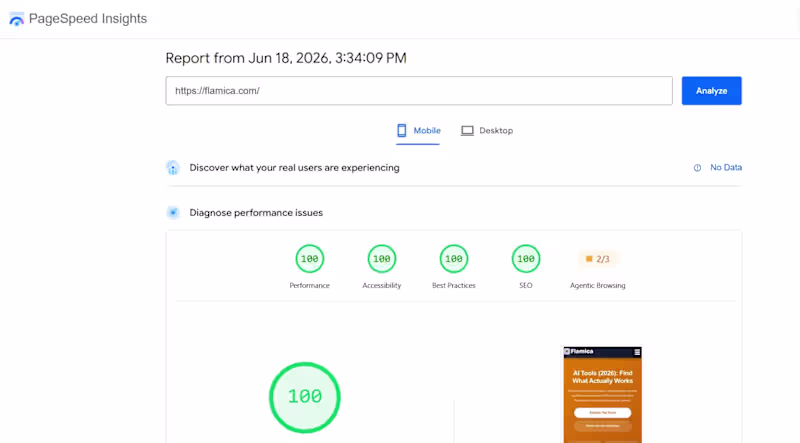Open Agentic Browsing 2/3 badge

pyautogui.click(x=597, y=259)
